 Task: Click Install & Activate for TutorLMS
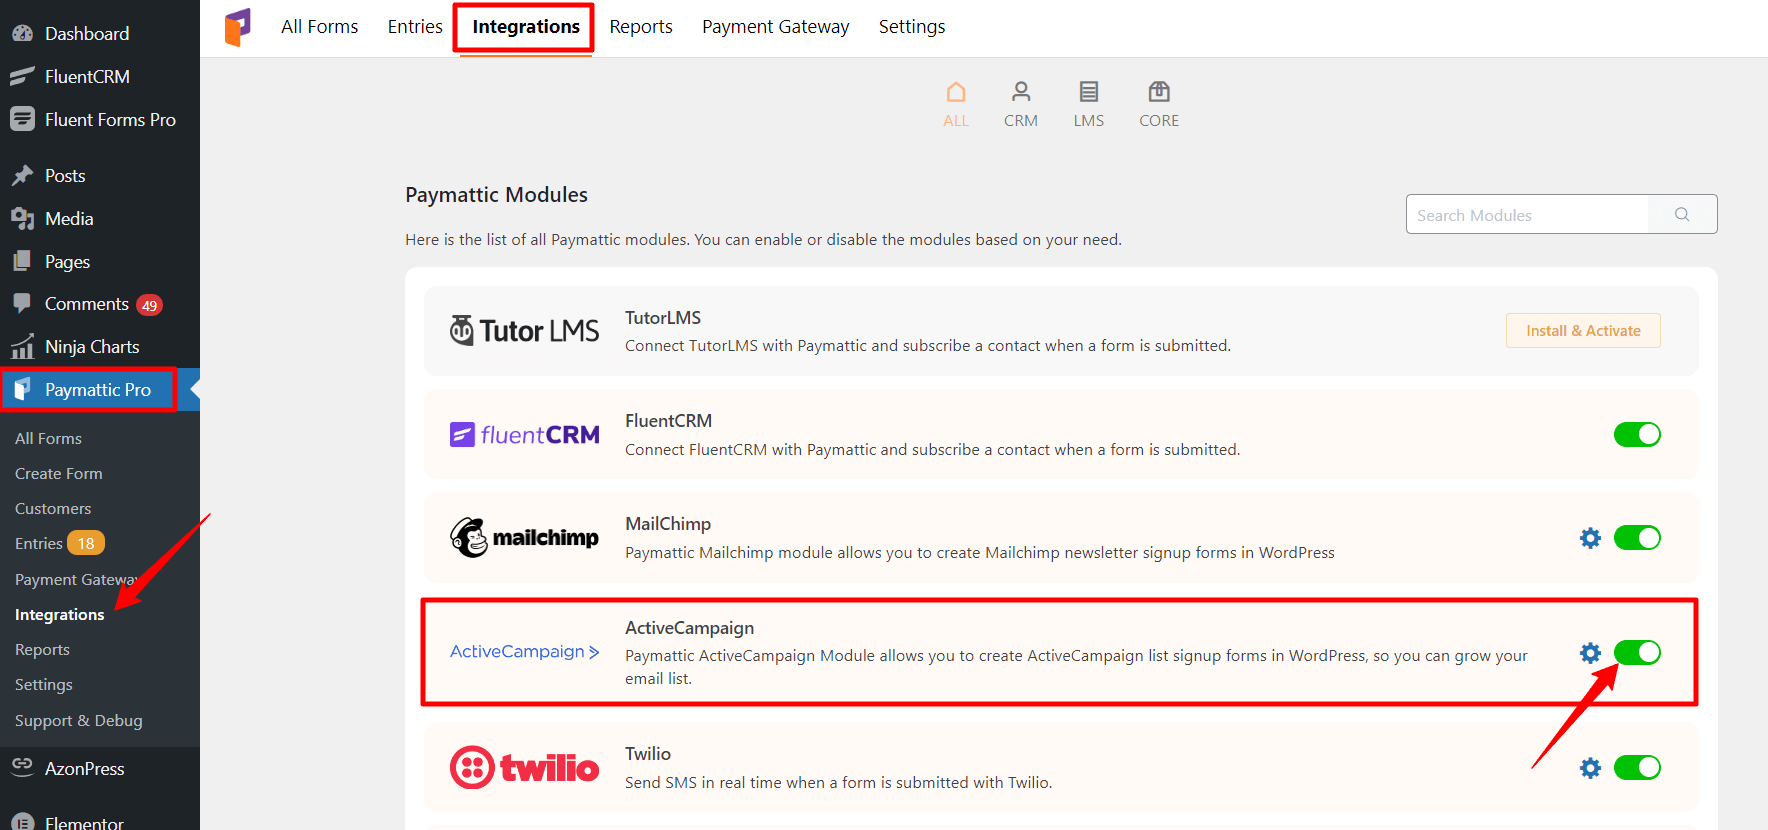1583,331
